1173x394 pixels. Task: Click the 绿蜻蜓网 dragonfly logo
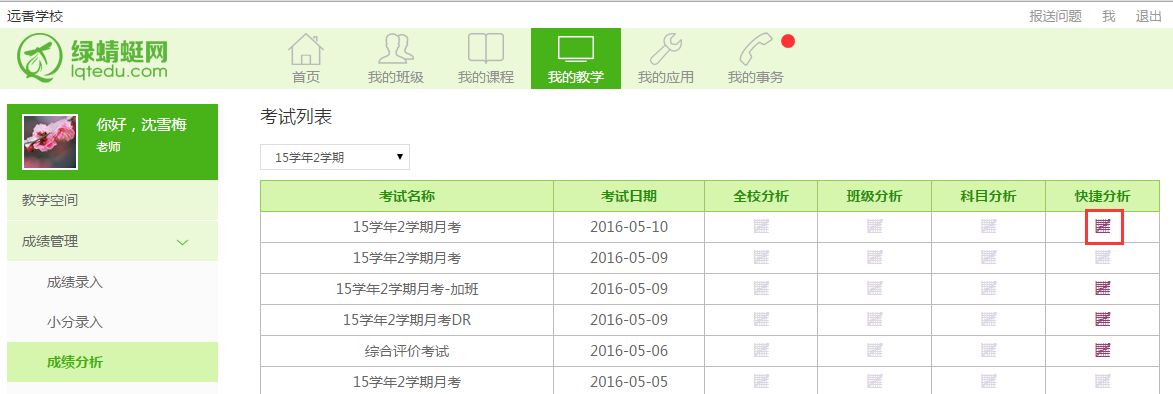click(93, 57)
